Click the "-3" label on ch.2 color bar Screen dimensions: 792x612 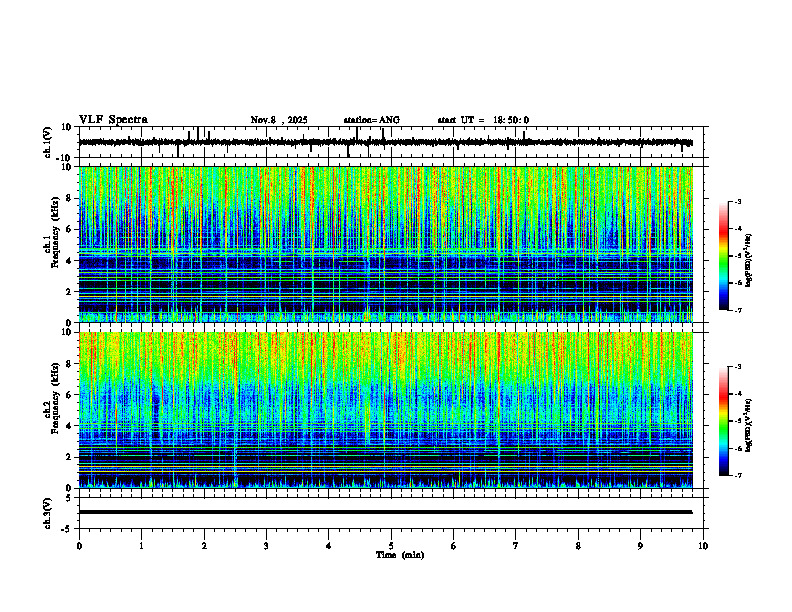point(737,367)
